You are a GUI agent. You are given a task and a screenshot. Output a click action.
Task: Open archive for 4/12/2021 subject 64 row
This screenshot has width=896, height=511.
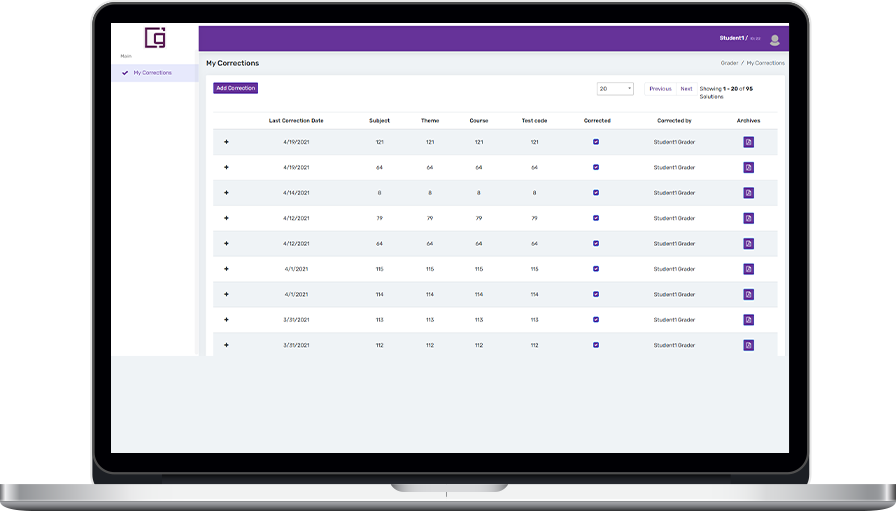point(748,243)
